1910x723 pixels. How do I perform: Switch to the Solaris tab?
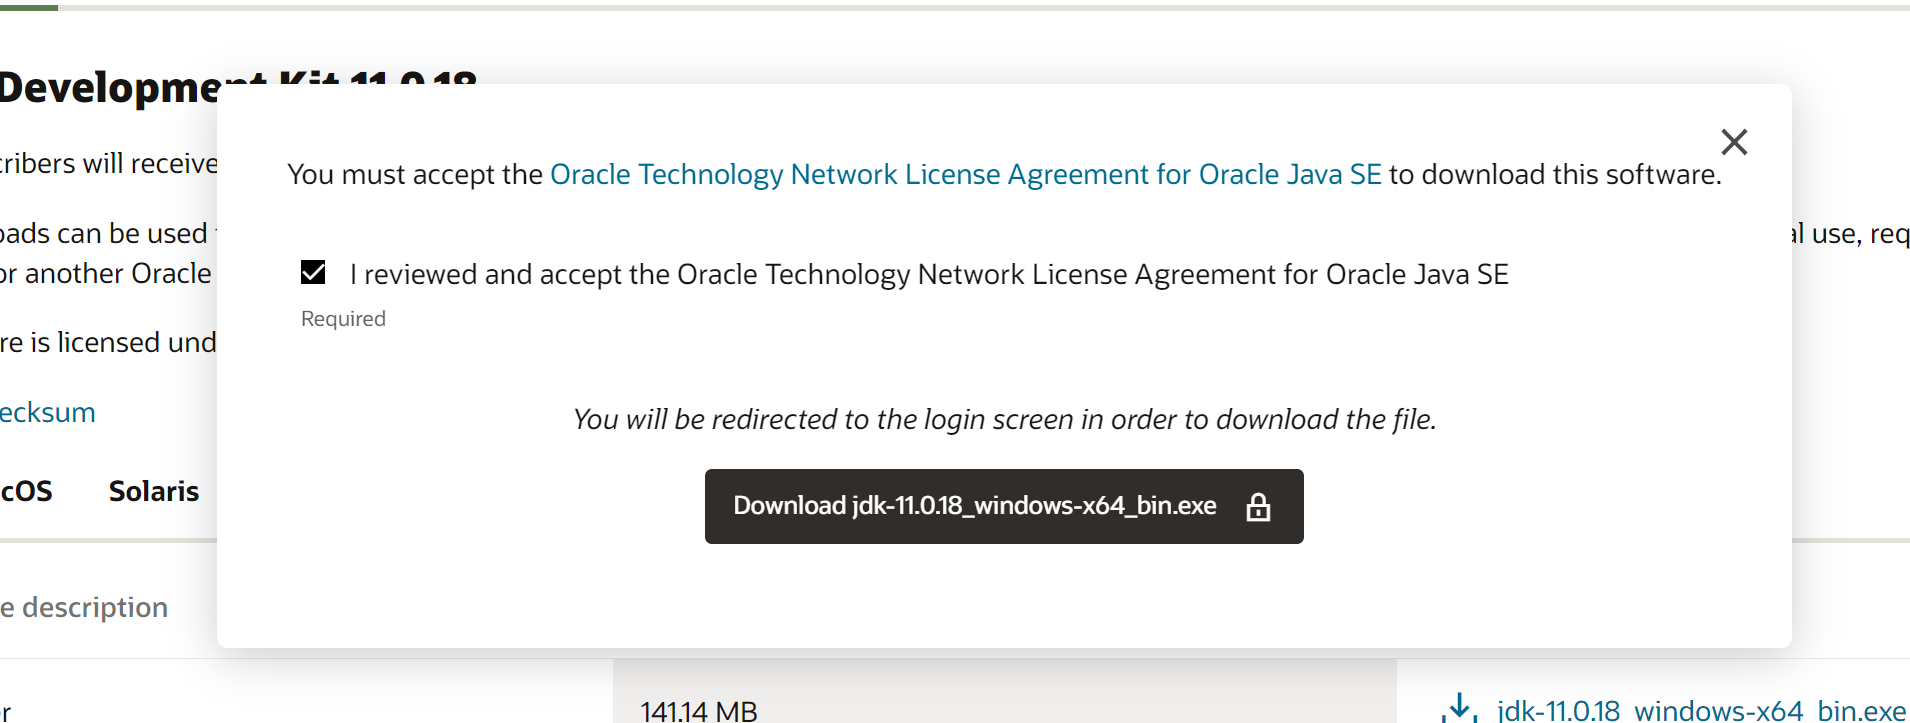[154, 491]
